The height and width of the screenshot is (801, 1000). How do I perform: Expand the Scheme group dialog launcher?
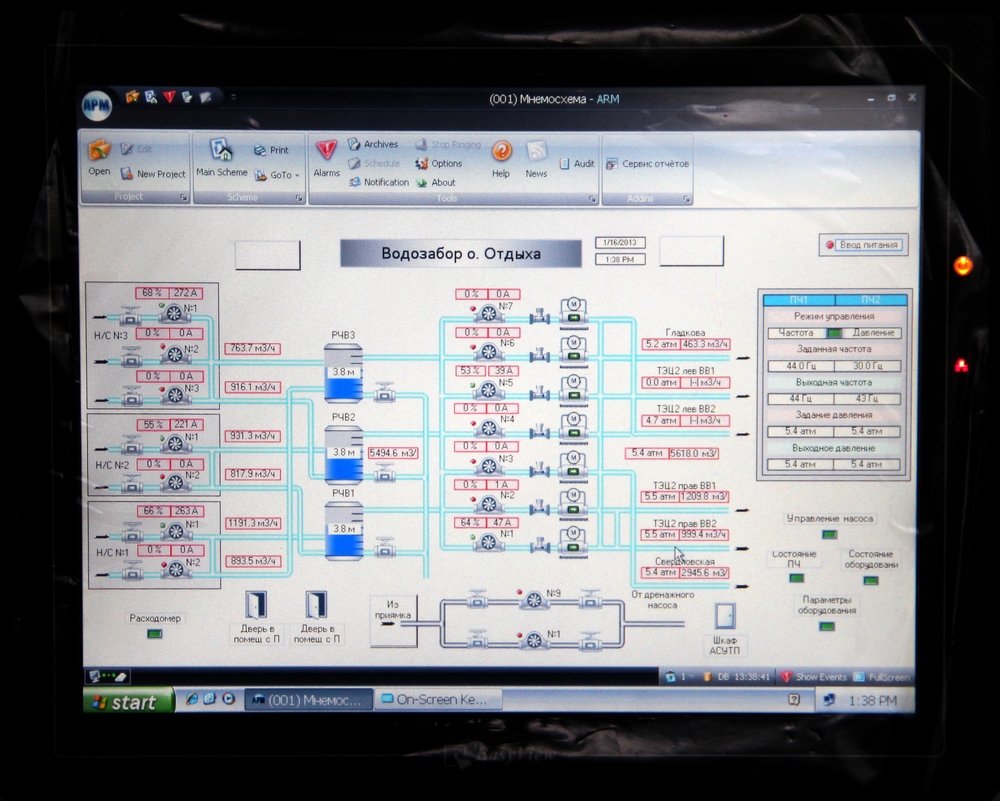coord(299,199)
